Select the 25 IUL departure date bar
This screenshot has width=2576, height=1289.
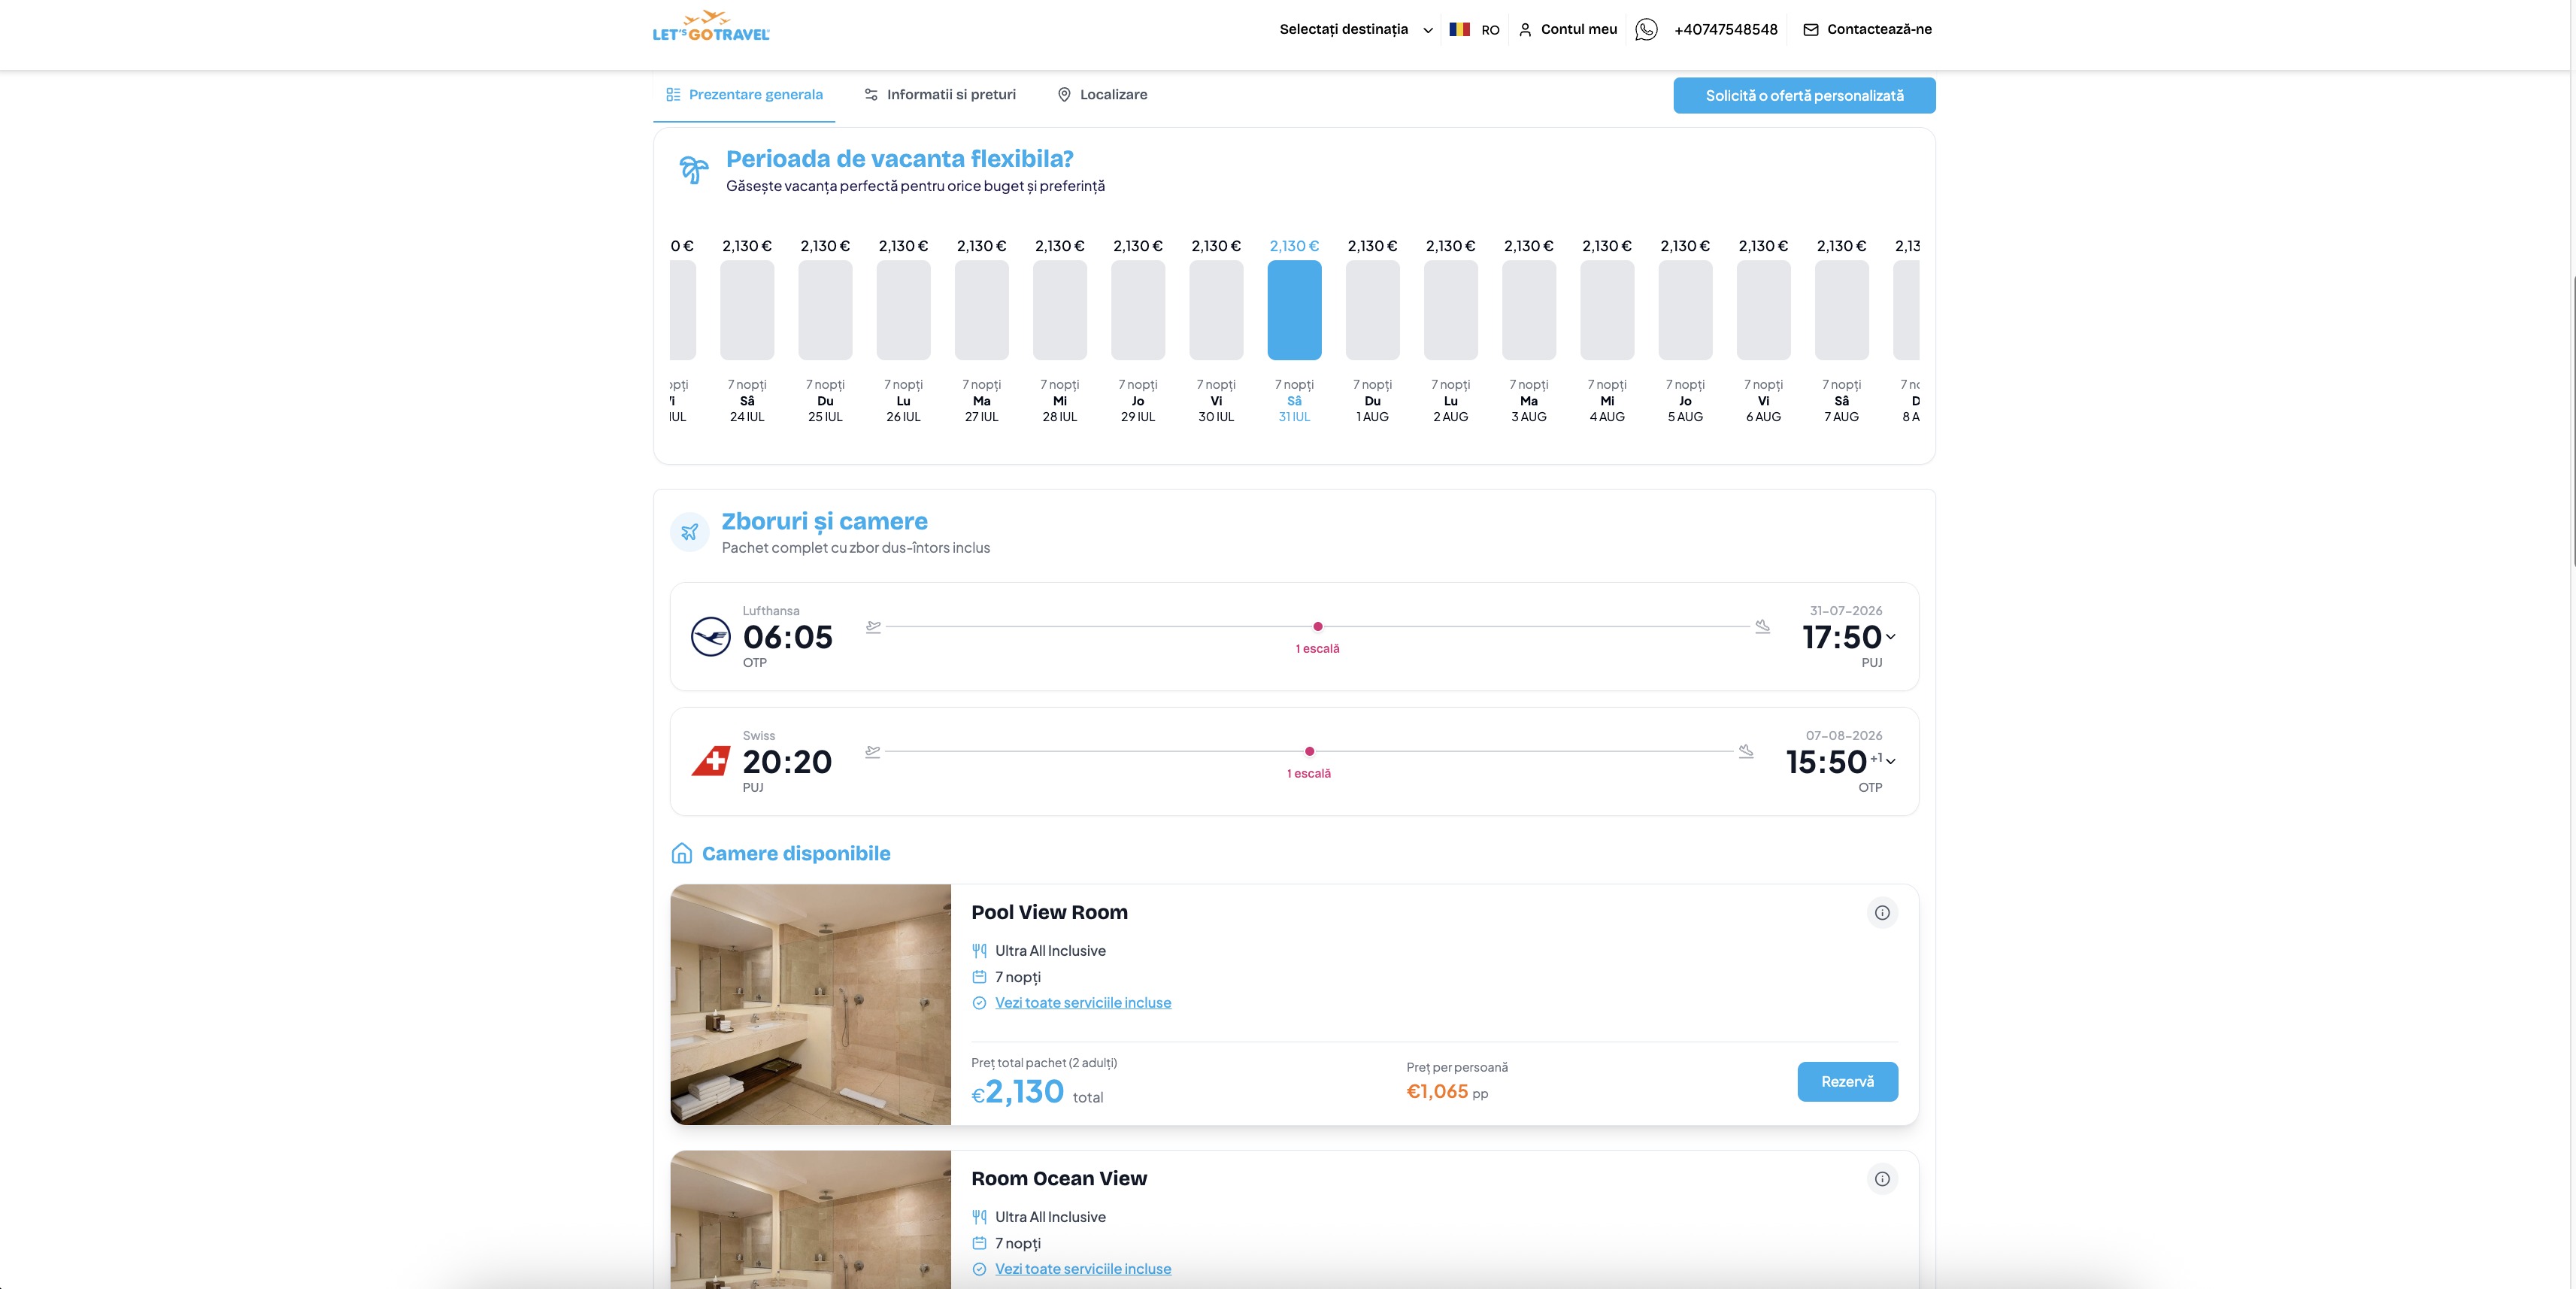pos(825,310)
